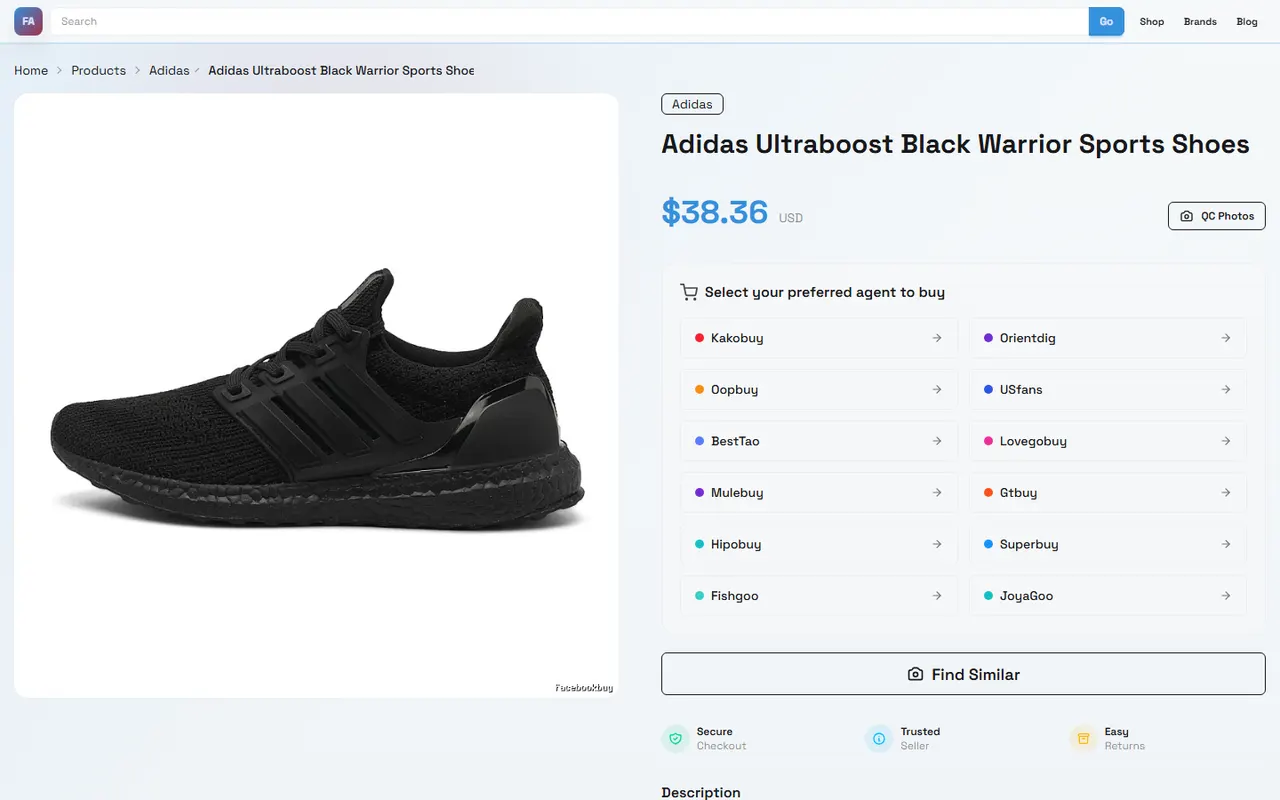Choose JoyaGoo as buying agent

coord(1108,596)
